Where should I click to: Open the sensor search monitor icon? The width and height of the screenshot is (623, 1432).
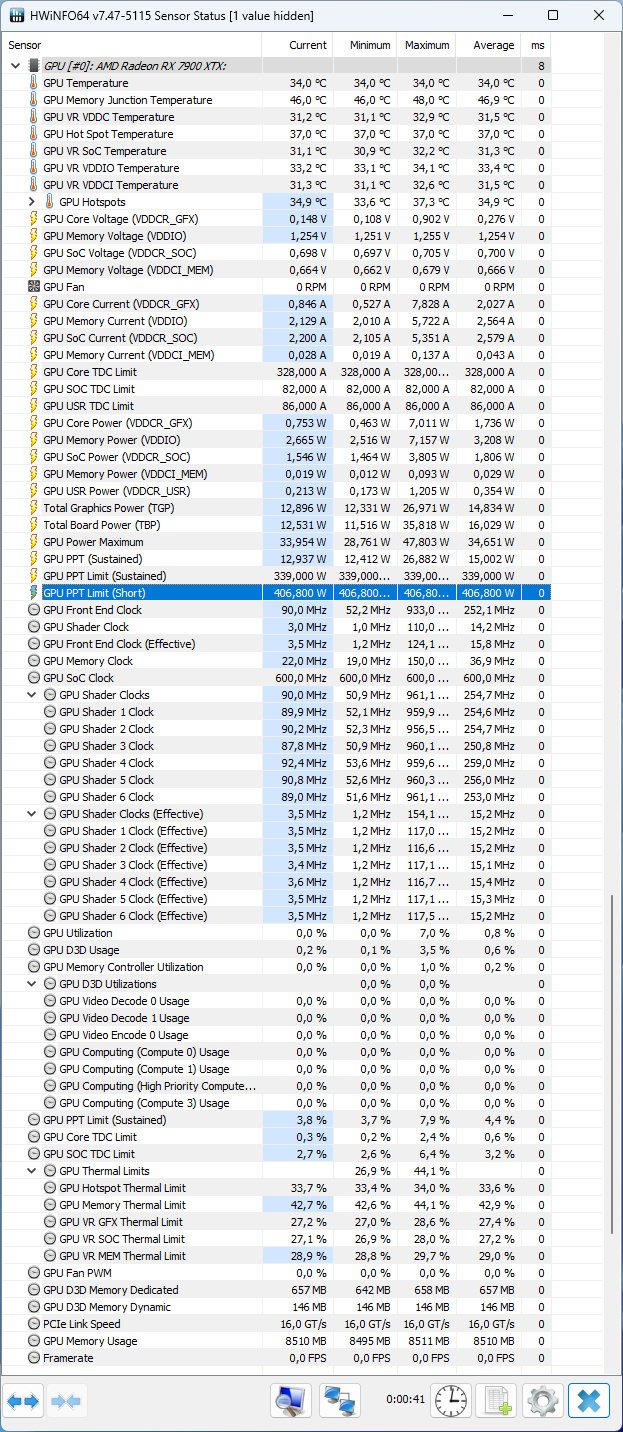[291, 1400]
